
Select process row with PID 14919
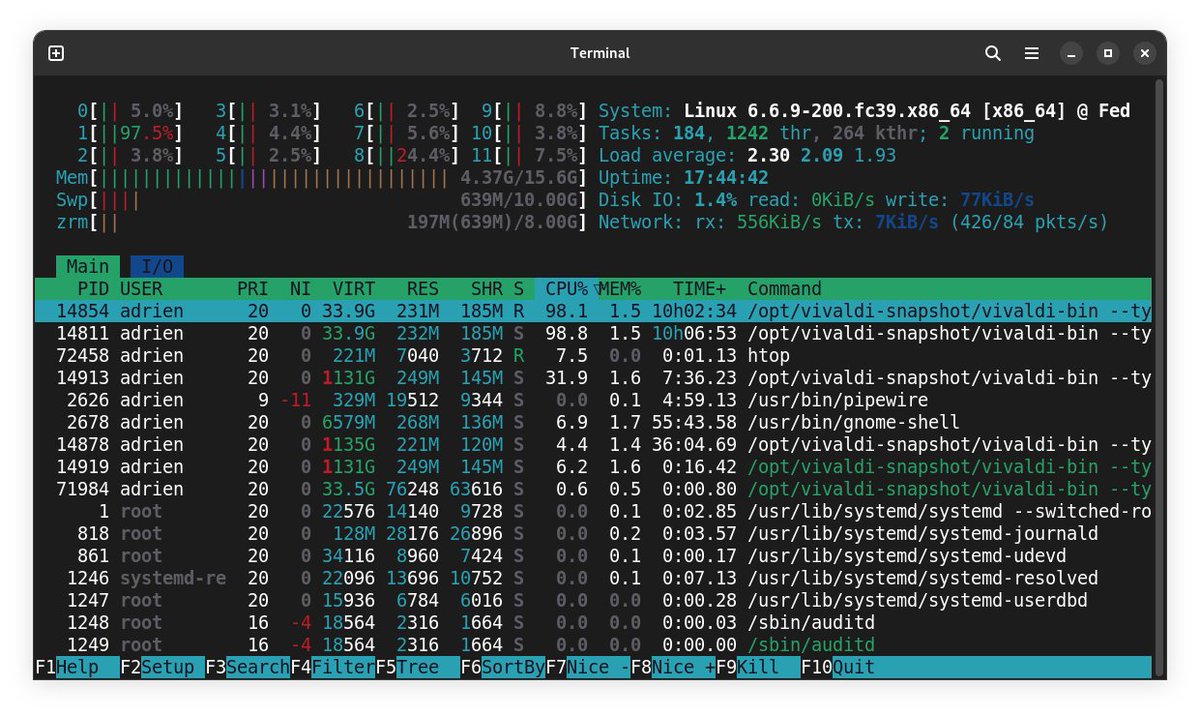(x=593, y=467)
